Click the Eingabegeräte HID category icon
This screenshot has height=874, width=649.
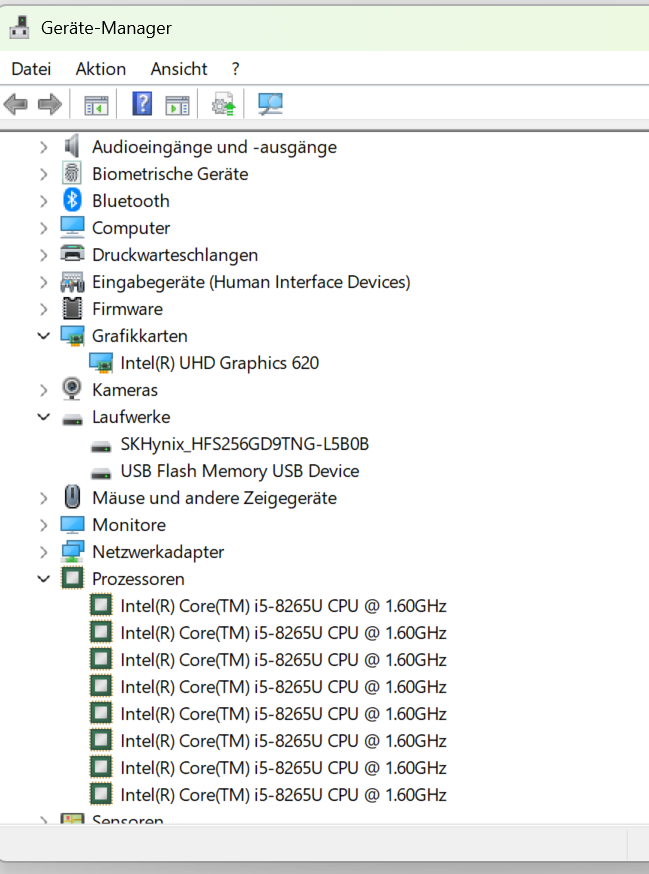[72, 281]
